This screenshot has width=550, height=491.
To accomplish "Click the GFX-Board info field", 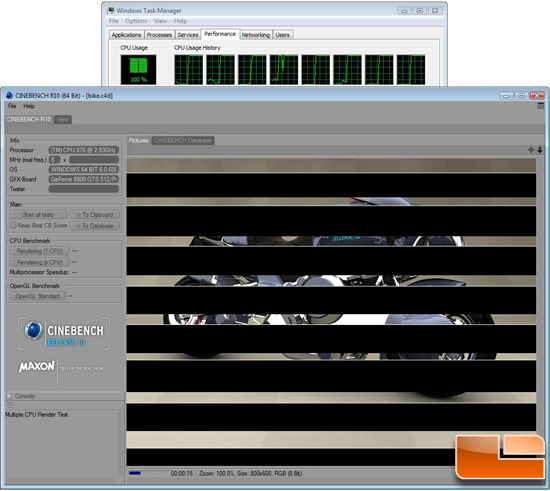I will point(83,179).
